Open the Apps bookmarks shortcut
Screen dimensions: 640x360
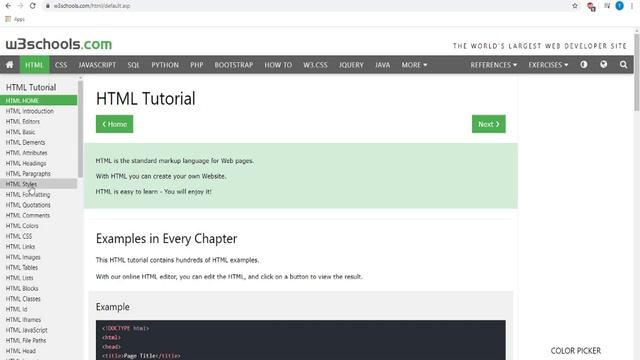[x=15, y=19]
